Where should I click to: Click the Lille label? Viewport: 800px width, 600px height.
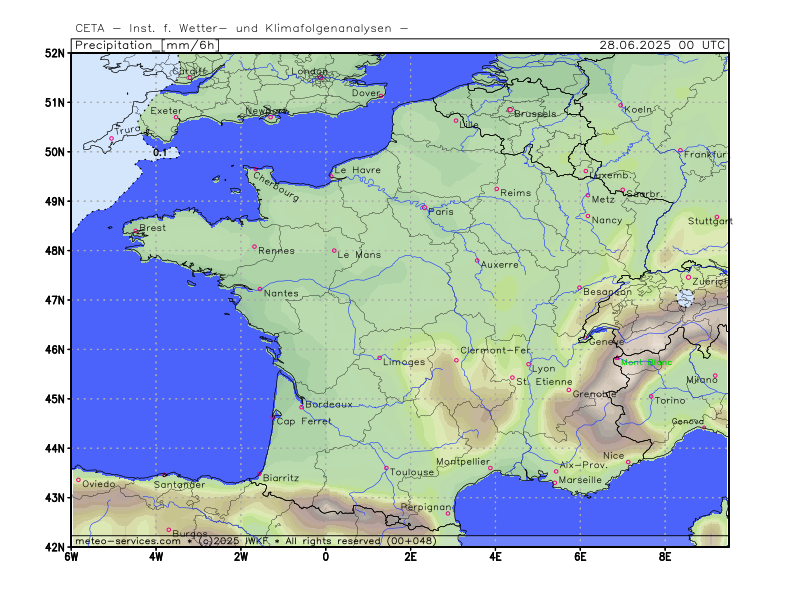pos(469,124)
